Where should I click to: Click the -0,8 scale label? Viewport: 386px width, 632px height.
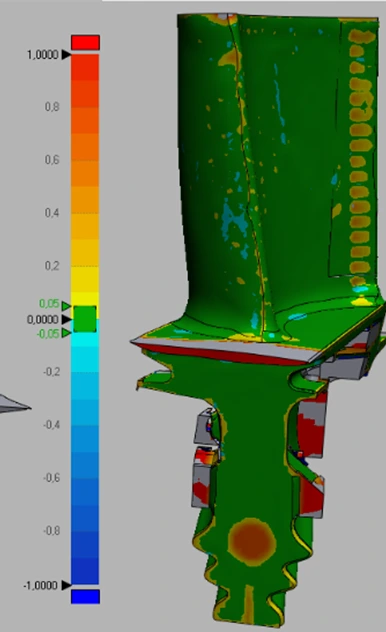tap(51, 531)
